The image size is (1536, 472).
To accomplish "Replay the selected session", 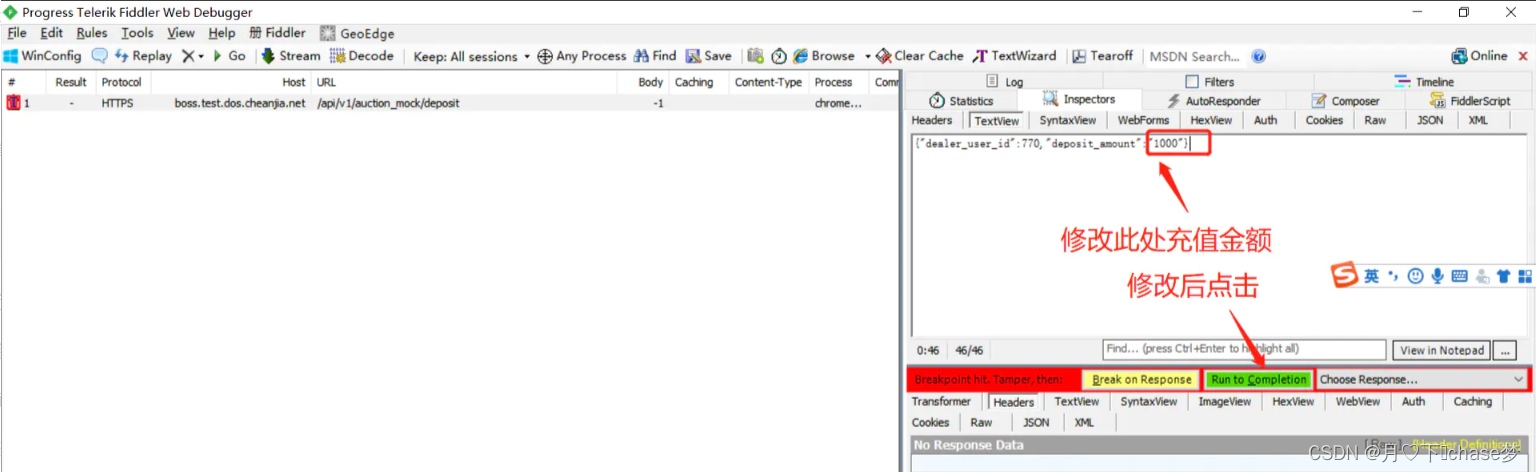I will pos(143,56).
